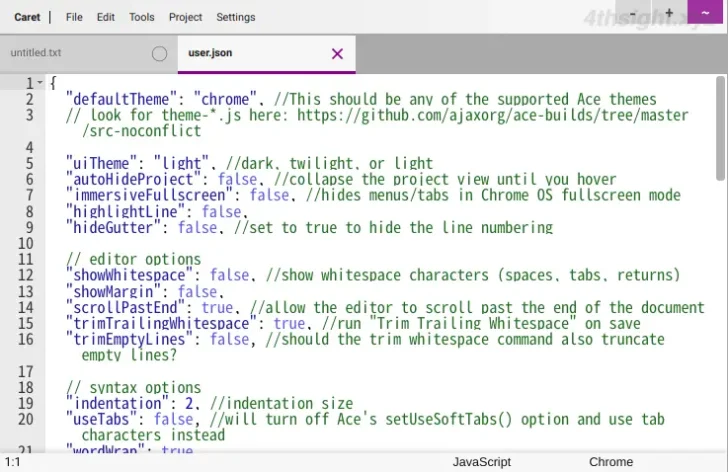This screenshot has height=472, width=728.
Task: Switch to the untitled.txt tab
Action: click(88, 53)
